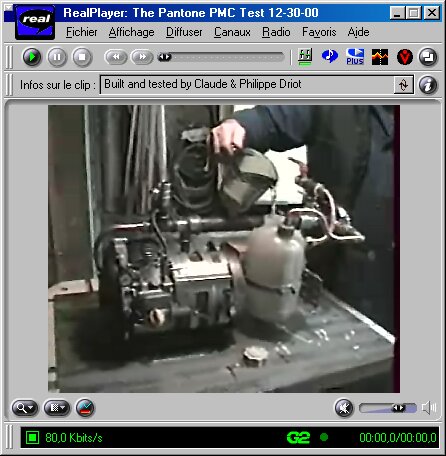Click the red V circle icon
446x456 pixels.
[405, 57]
